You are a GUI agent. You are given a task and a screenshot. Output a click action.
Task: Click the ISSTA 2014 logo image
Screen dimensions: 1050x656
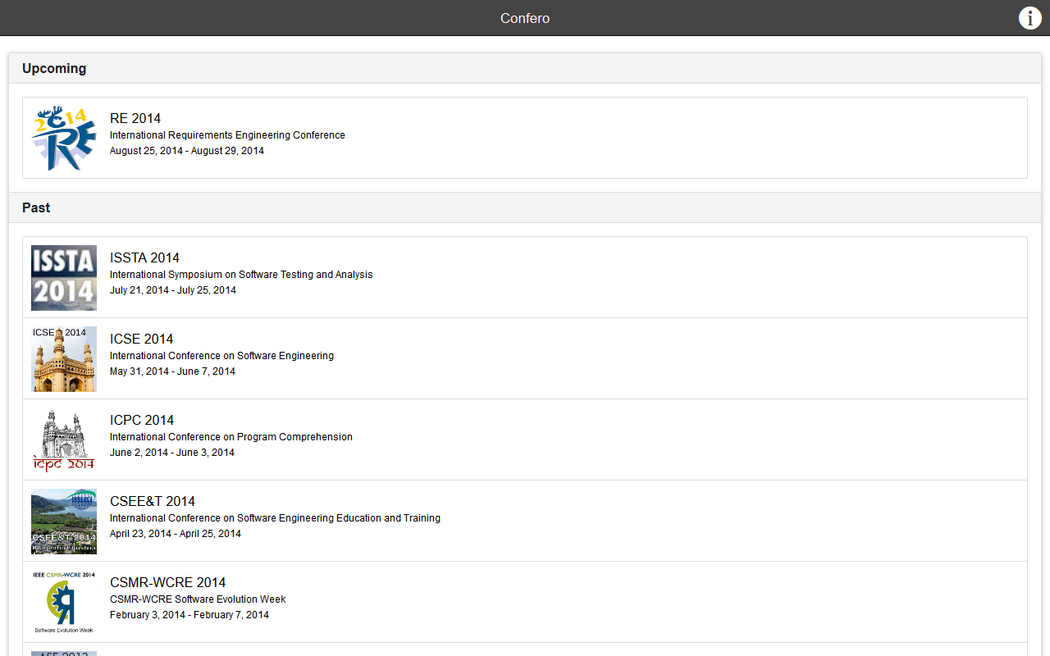tap(64, 278)
